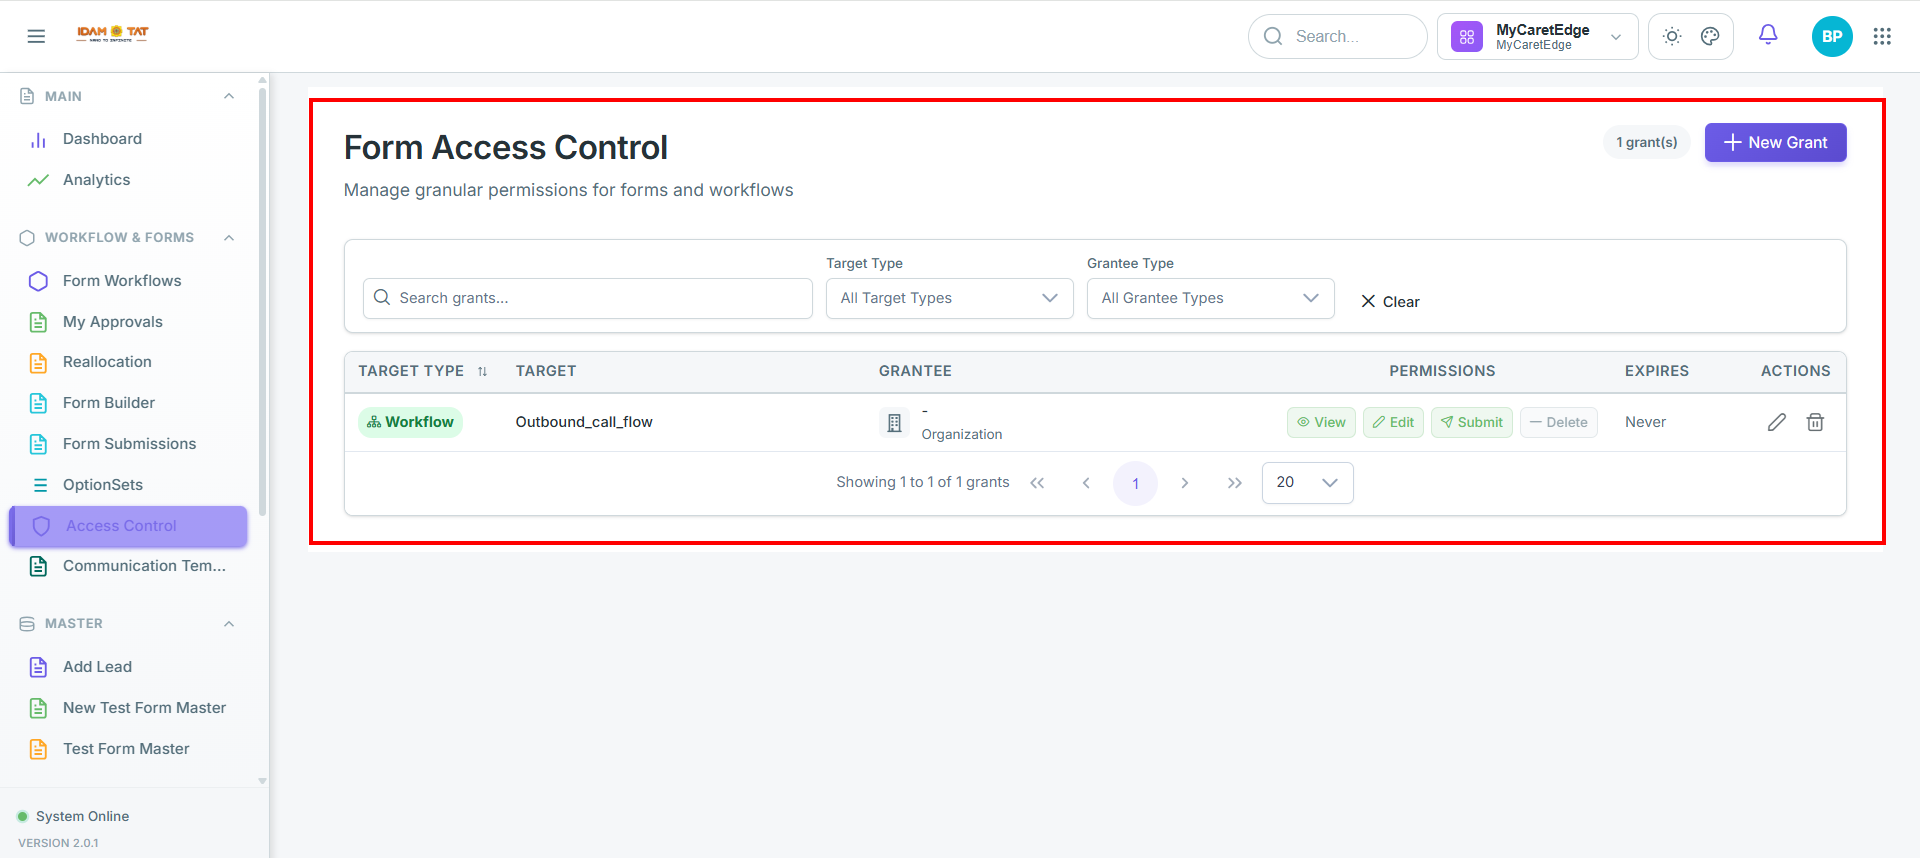Open the MyCaretEdge organization switcher

(1538, 37)
